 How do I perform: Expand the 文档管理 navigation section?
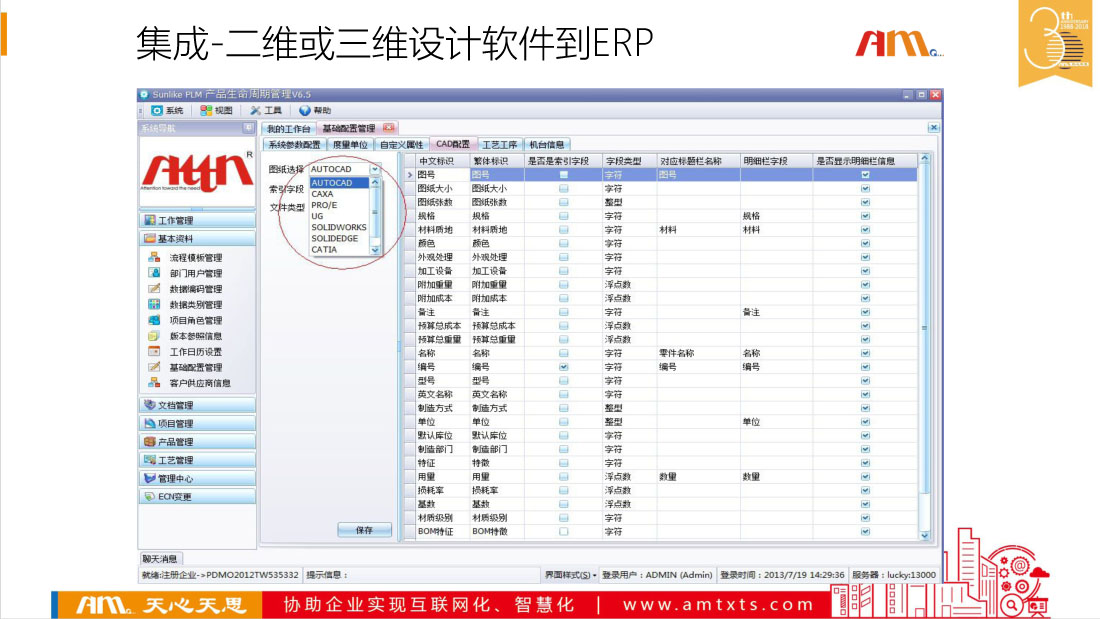pyautogui.click(x=197, y=405)
